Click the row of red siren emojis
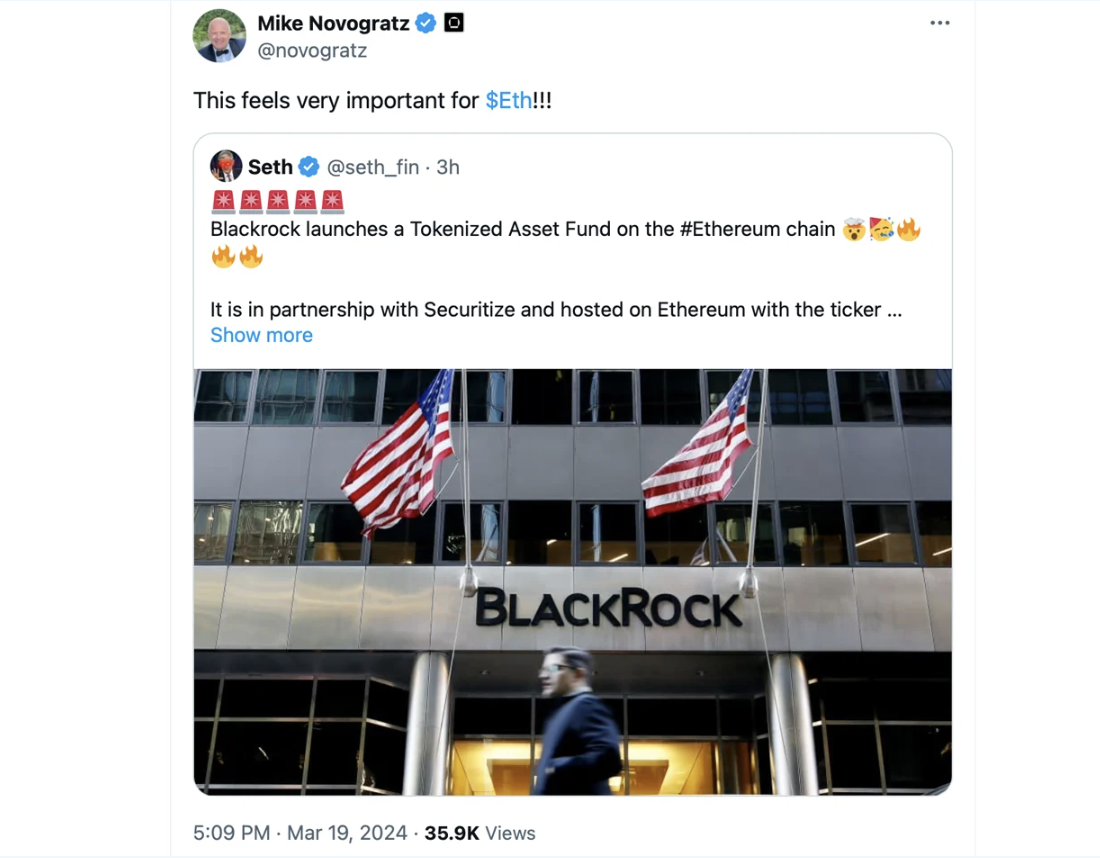The image size is (1100, 858). click(x=278, y=201)
